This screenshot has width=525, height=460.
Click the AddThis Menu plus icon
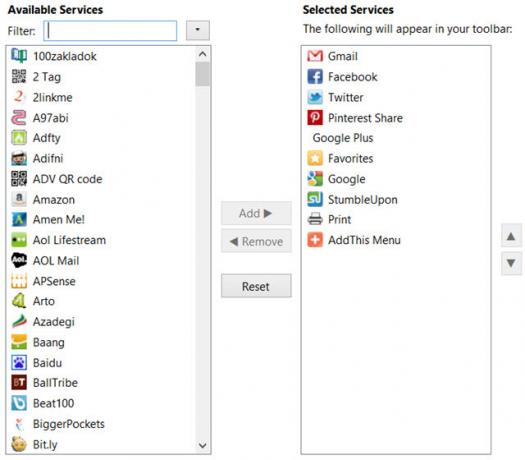pyautogui.click(x=315, y=240)
